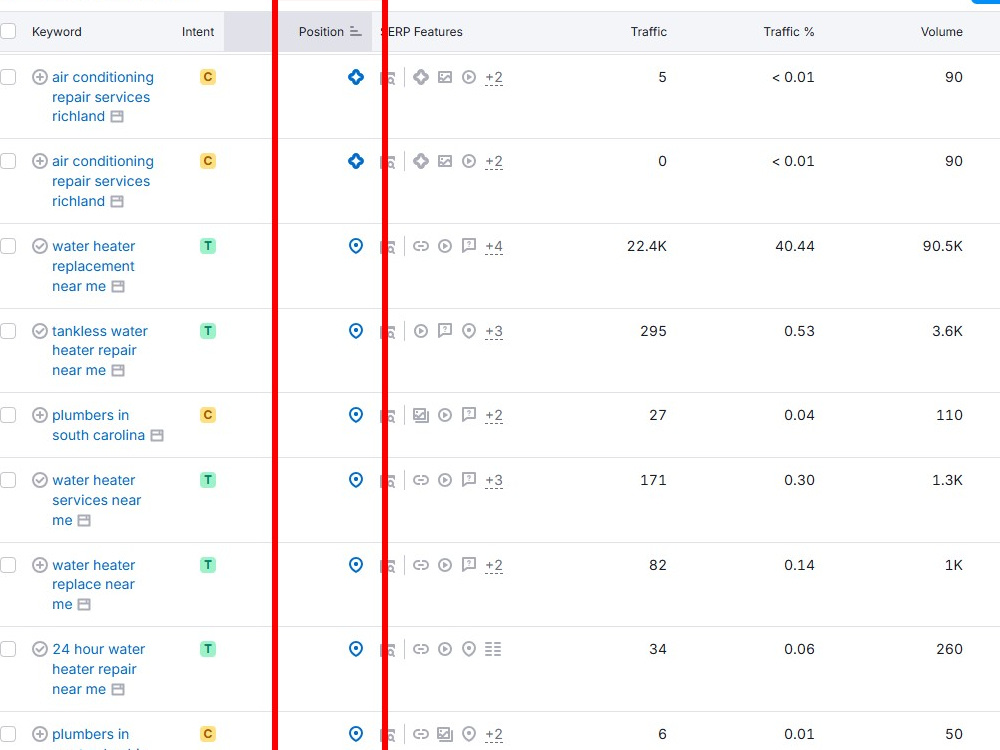Click the image feature icon in the row with volume 50

click(x=445, y=733)
